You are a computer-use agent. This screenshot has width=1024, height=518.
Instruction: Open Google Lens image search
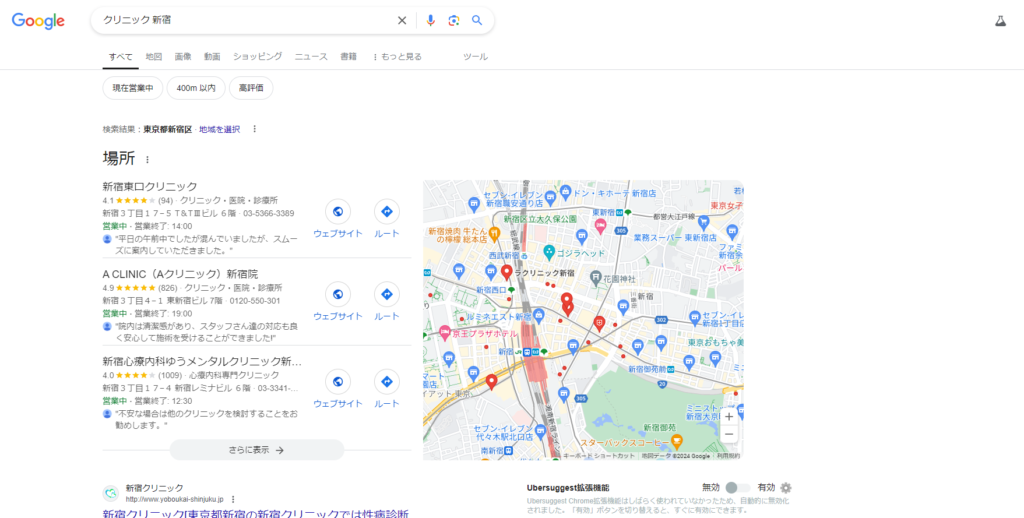click(x=454, y=20)
